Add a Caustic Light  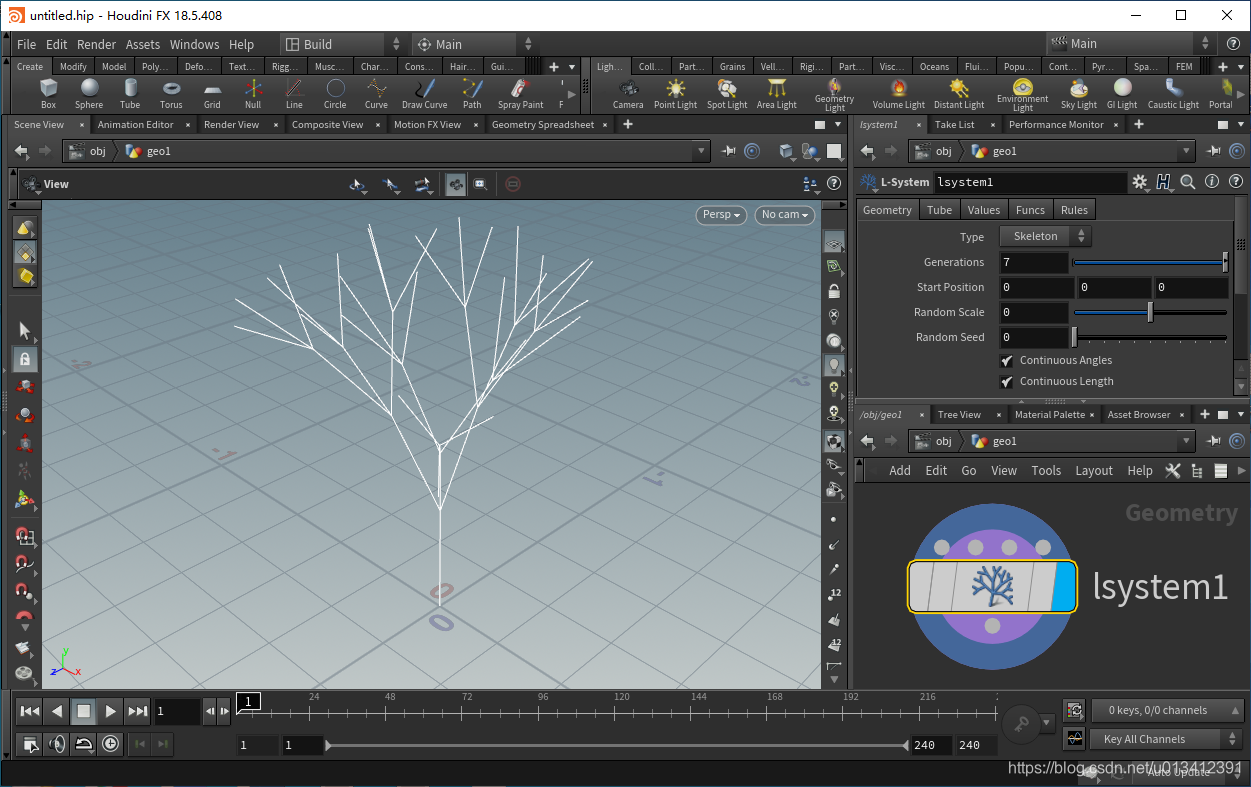[1173, 94]
